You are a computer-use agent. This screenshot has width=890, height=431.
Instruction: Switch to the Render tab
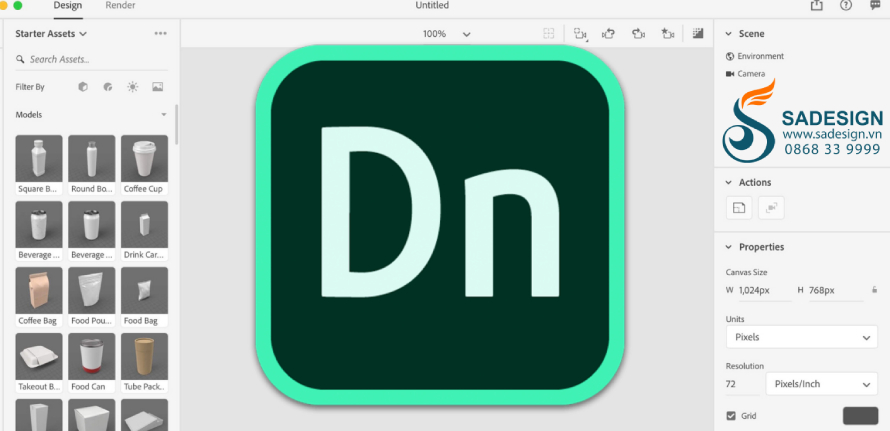(120, 6)
